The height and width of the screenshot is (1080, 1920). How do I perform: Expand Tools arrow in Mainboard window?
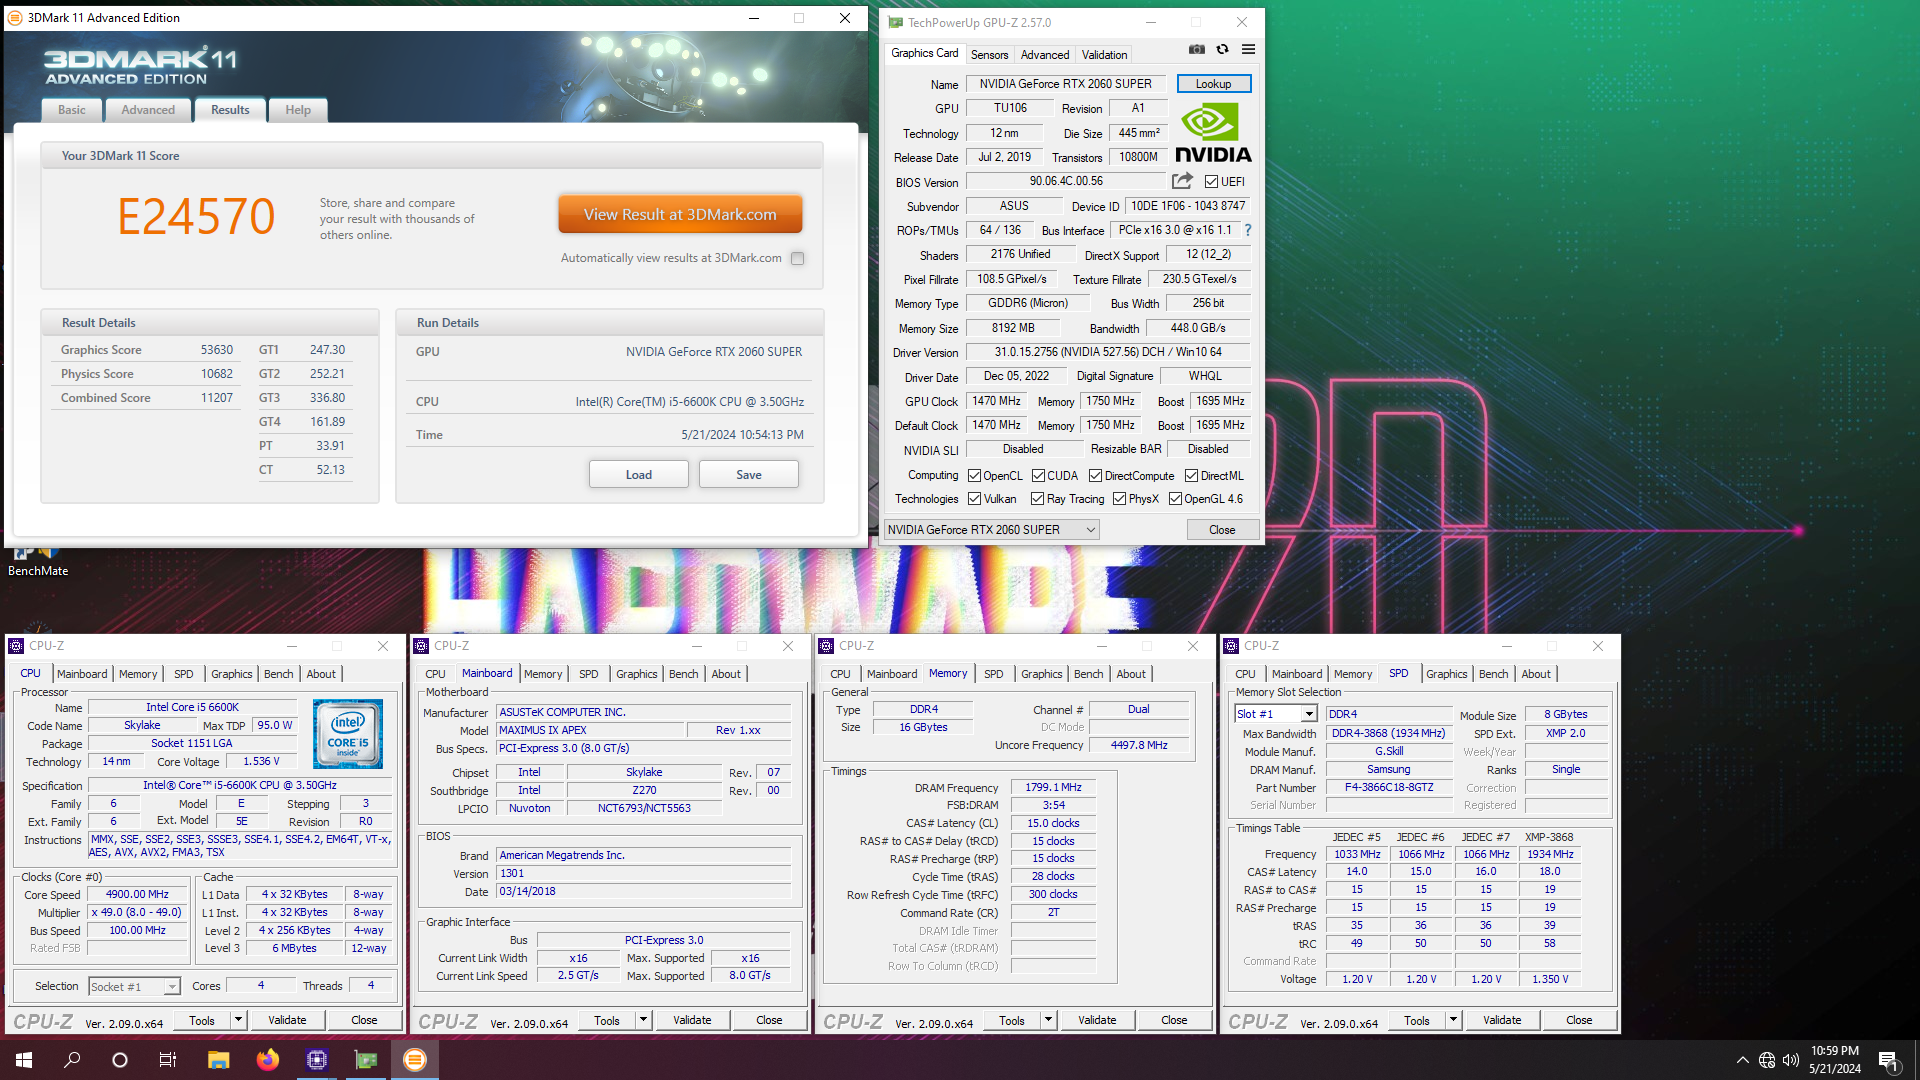(643, 1020)
